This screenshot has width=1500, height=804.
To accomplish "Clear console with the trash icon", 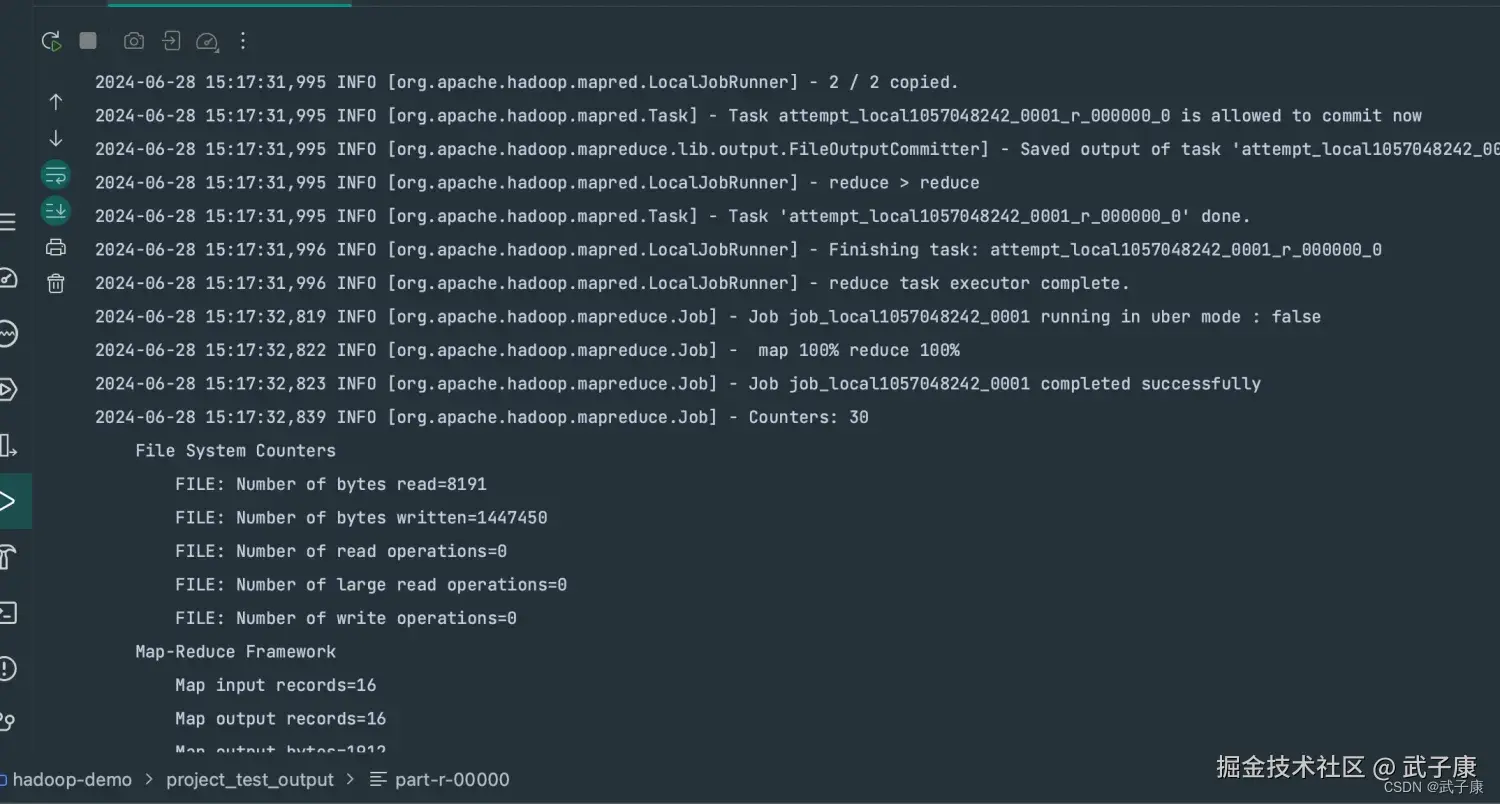I will click(56, 284).
